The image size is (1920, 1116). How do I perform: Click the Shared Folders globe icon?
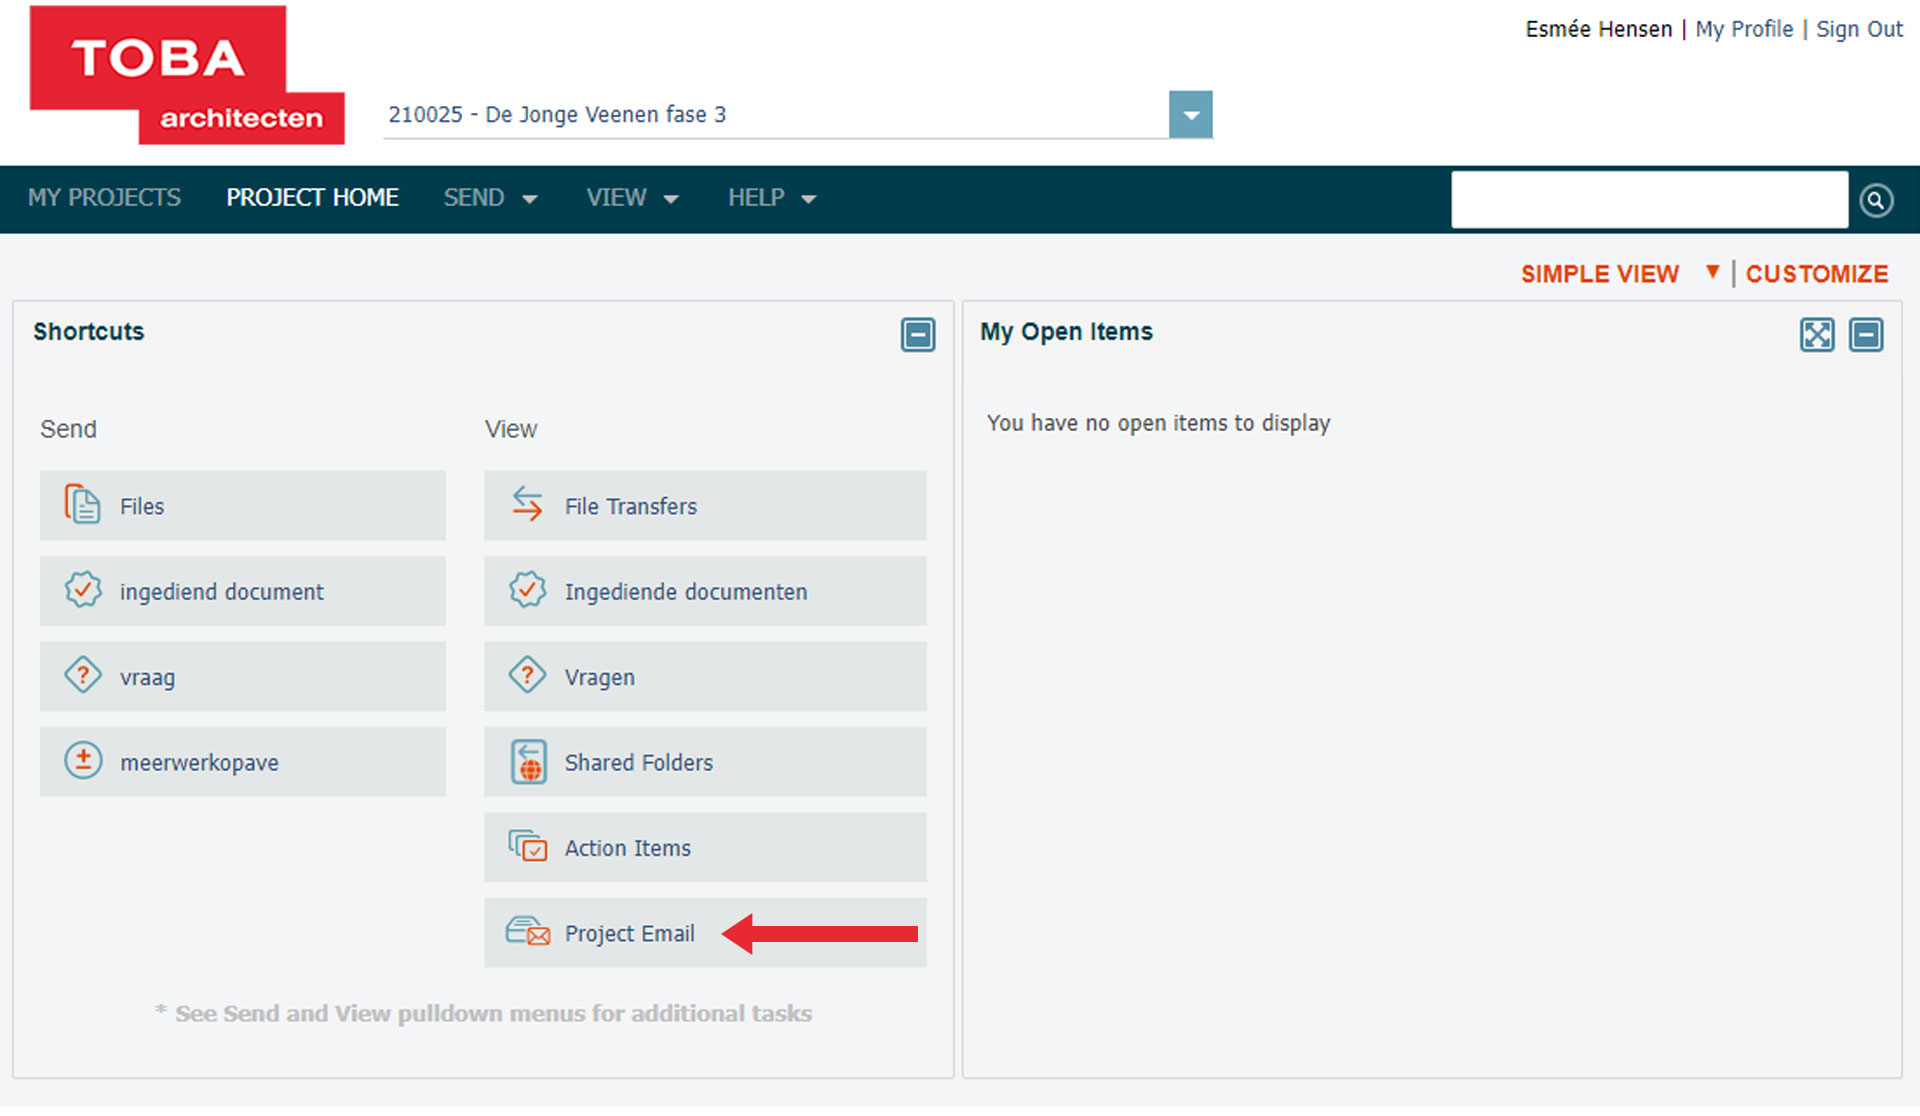point(528,762)
